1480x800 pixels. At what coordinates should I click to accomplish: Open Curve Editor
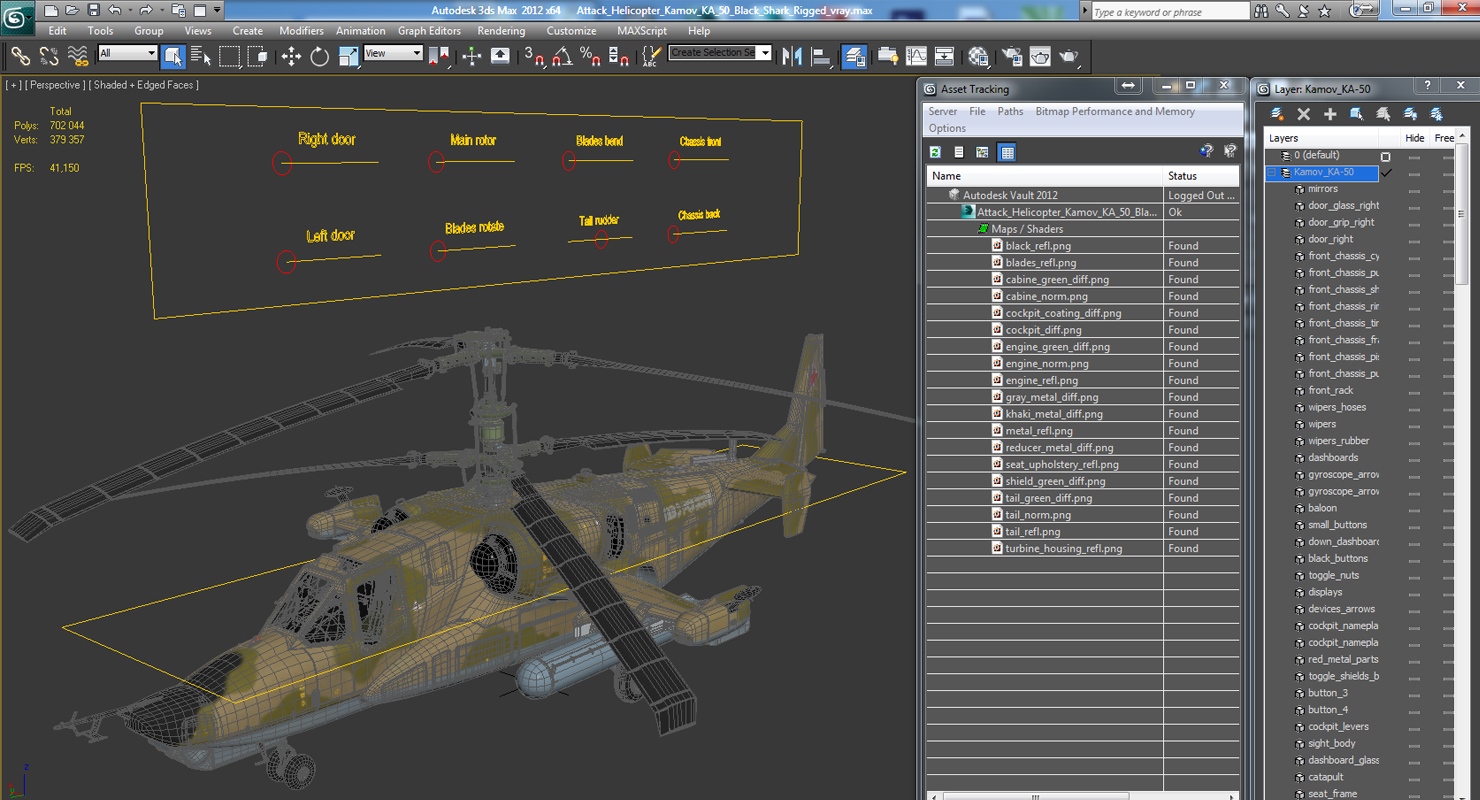916,57
